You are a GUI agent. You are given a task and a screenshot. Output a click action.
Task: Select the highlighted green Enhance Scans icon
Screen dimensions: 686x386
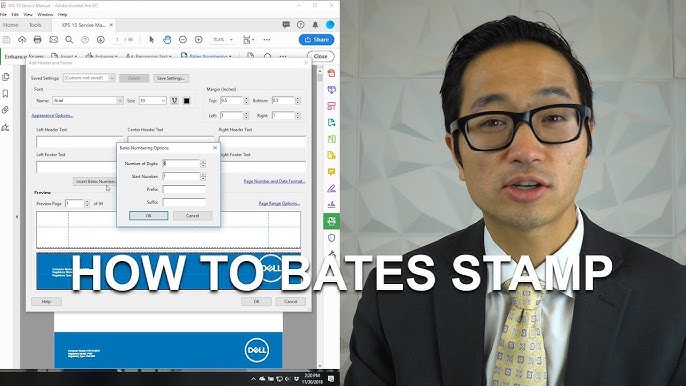[x=331, y=221]
